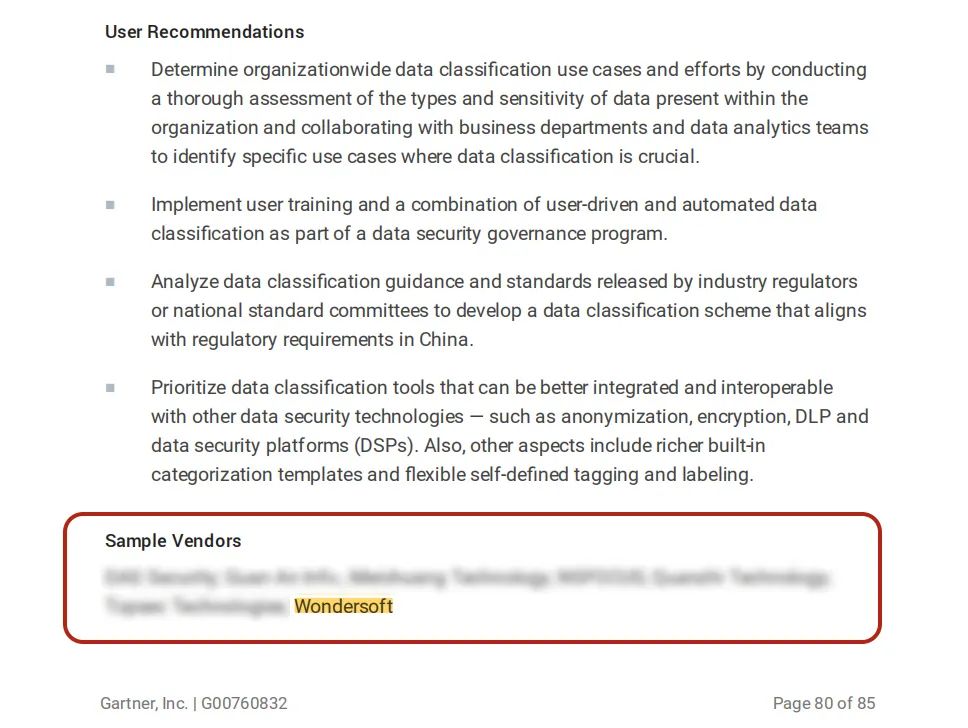The height and width of the screenshot is (728, 968).
Task: Click the line 'Implement user training and a combination'
Action: coord(484,205)
